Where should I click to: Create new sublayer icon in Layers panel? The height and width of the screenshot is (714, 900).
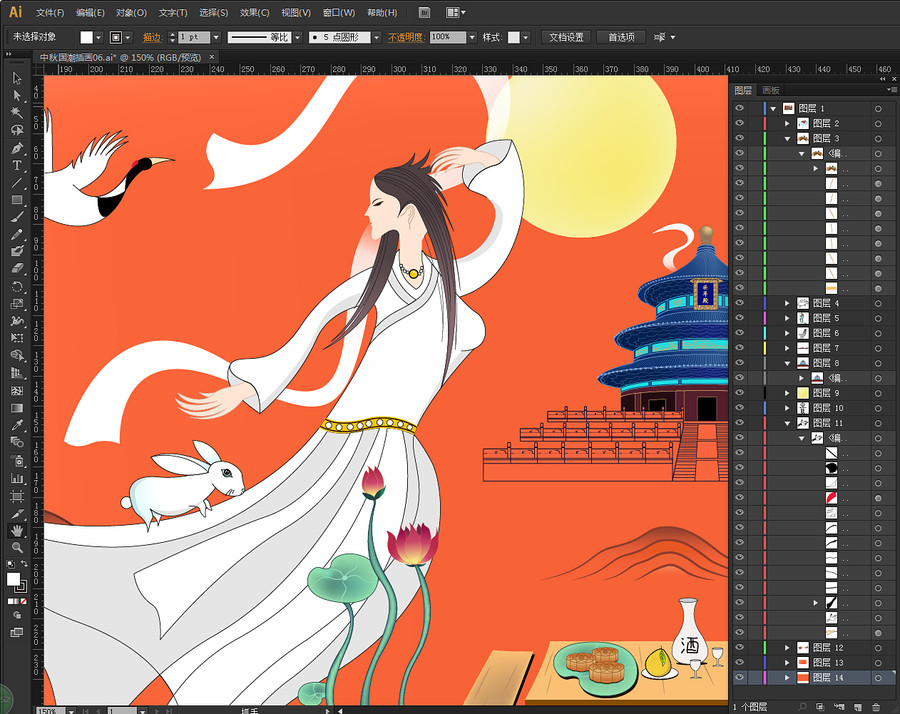coord(839,707)
